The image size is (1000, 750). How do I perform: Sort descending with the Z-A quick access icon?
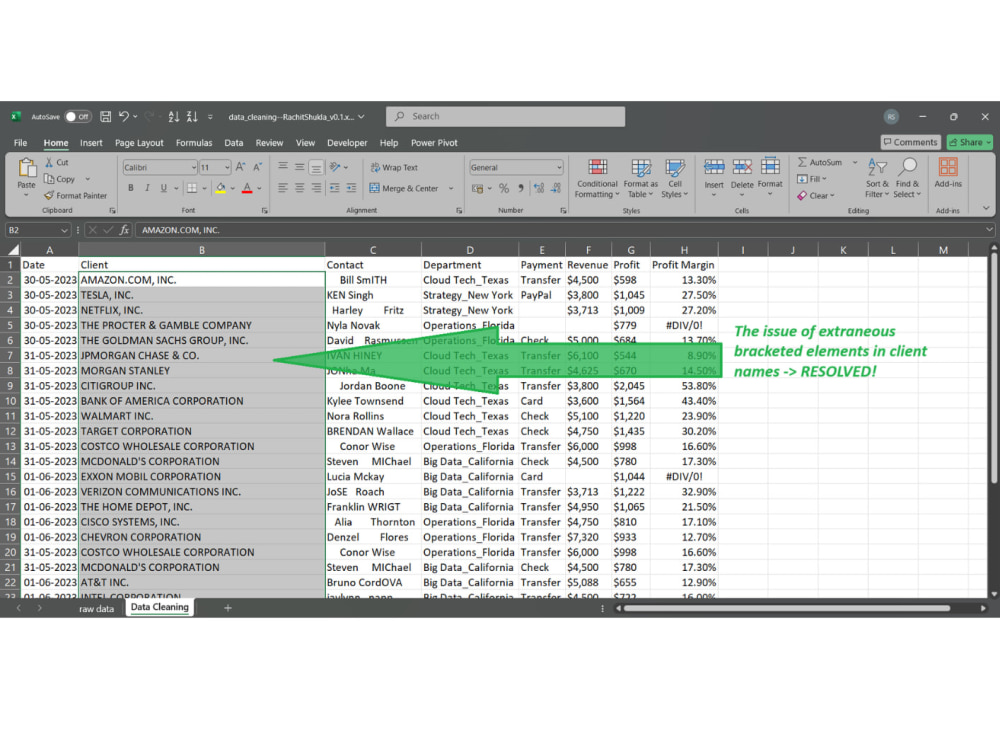pos(192,117)
